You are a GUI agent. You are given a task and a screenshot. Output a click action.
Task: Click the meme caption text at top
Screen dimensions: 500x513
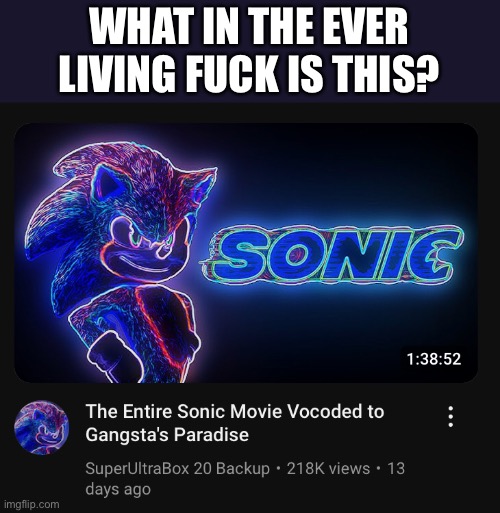pos(248,50)
